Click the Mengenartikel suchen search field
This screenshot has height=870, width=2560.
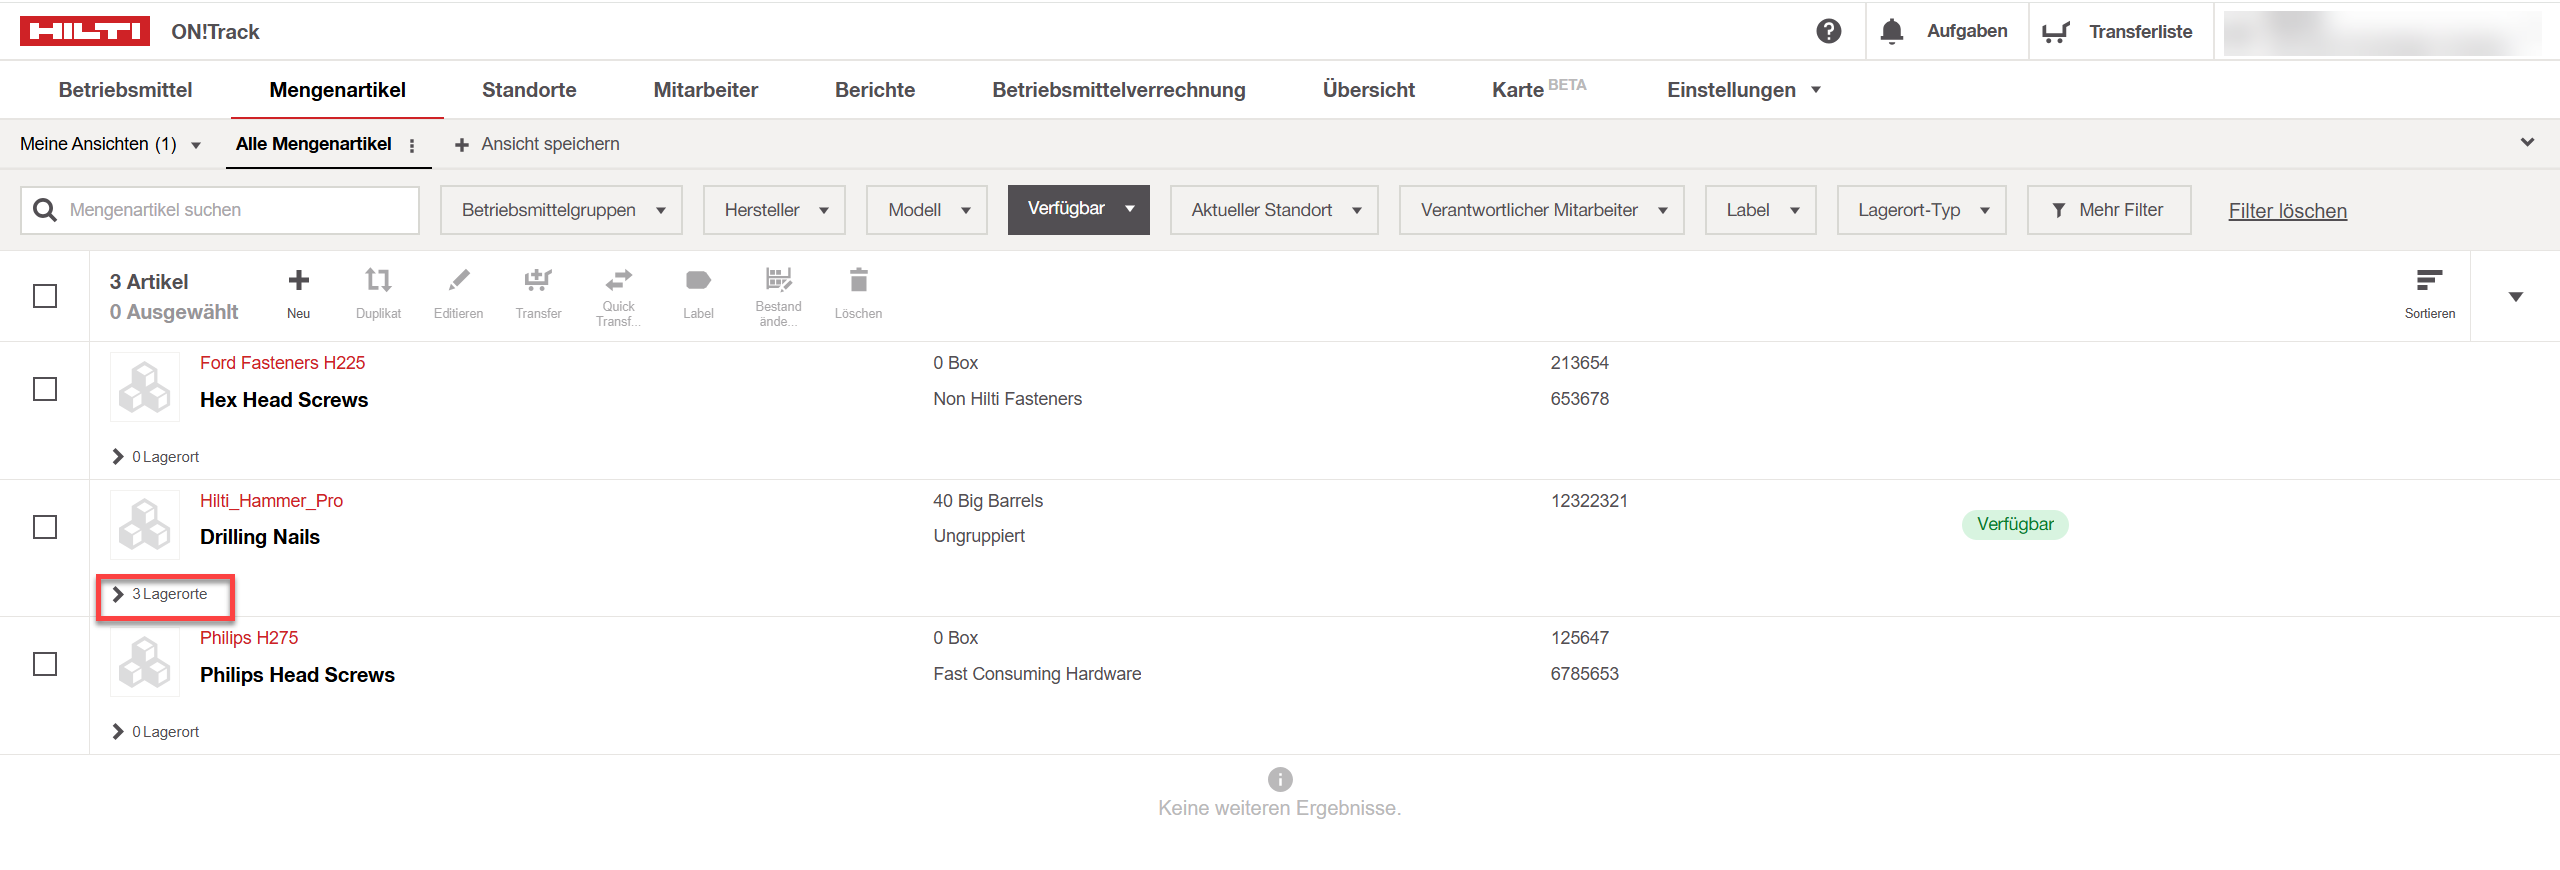tap(220, 210)
